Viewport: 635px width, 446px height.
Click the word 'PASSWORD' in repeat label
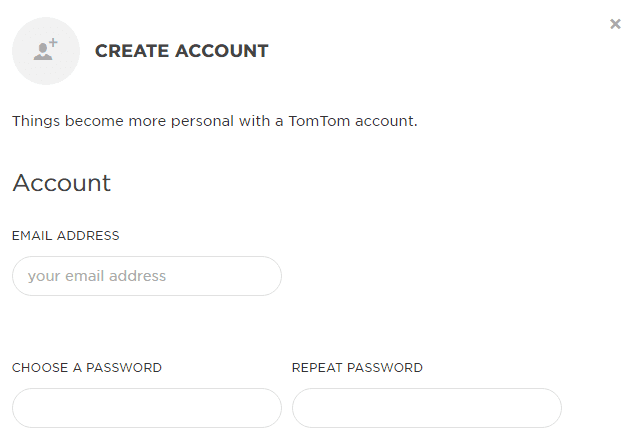385,368
